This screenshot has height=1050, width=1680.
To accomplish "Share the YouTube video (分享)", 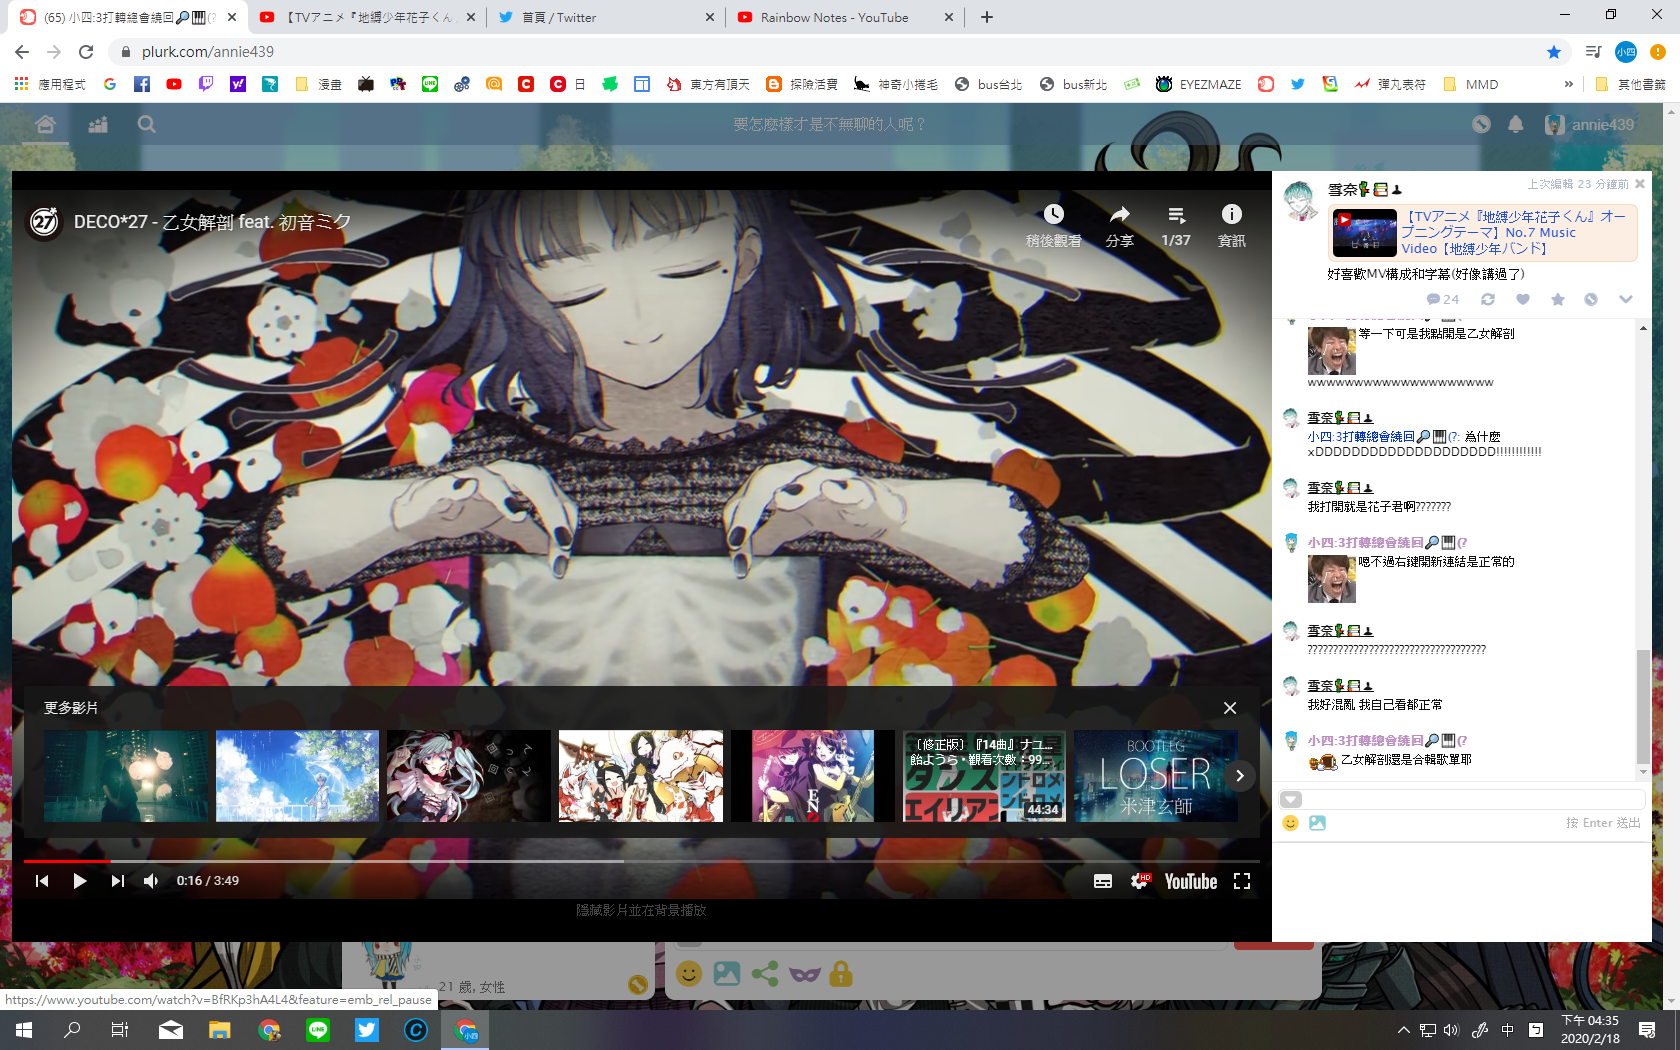I will [x=1120, y=226].
